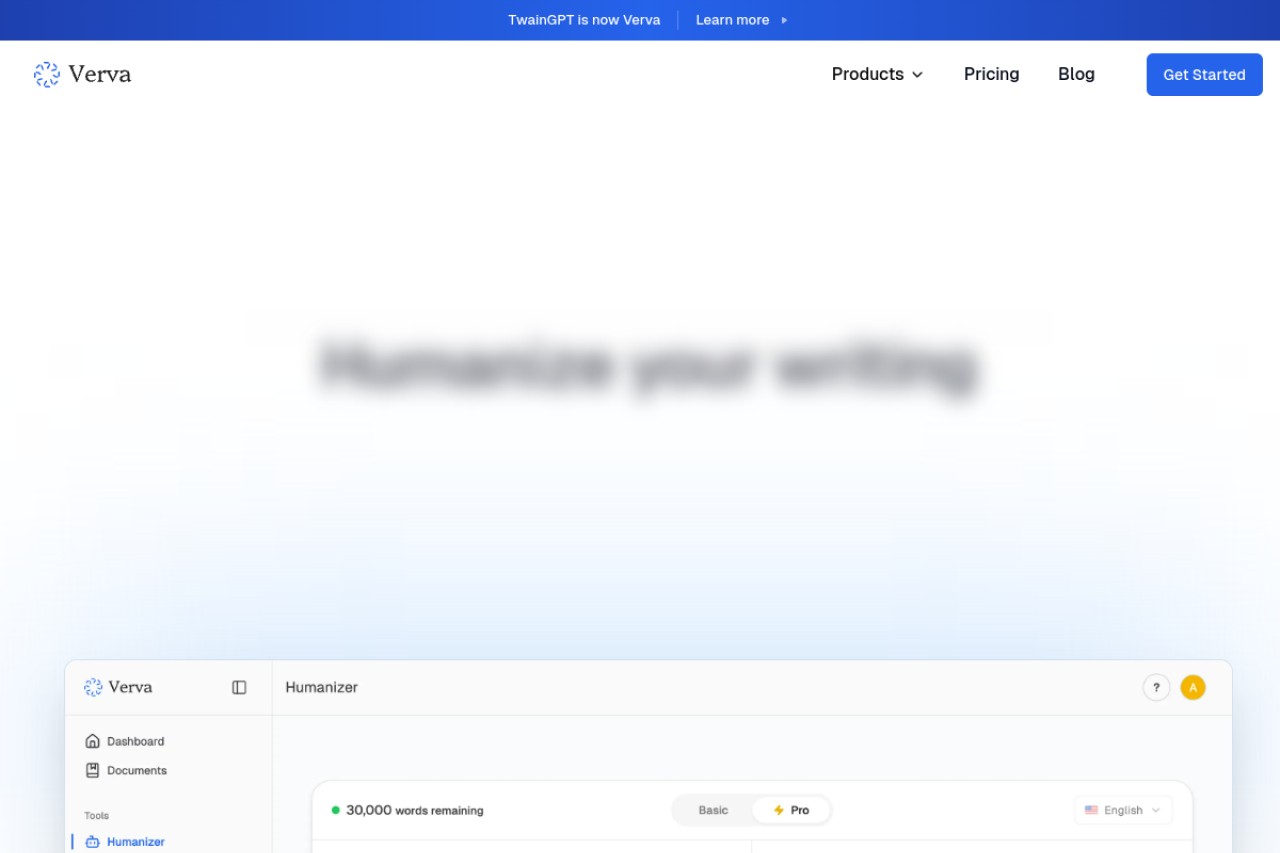Click the TwainGPT is now Verva announcement text
Screen dimensions: 1280x853
(584, 20)
